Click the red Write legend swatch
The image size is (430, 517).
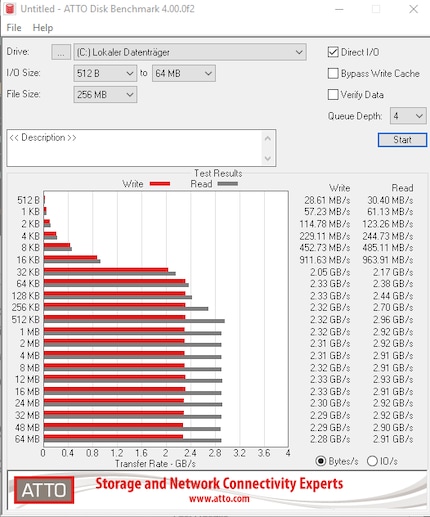pos(160,184)
